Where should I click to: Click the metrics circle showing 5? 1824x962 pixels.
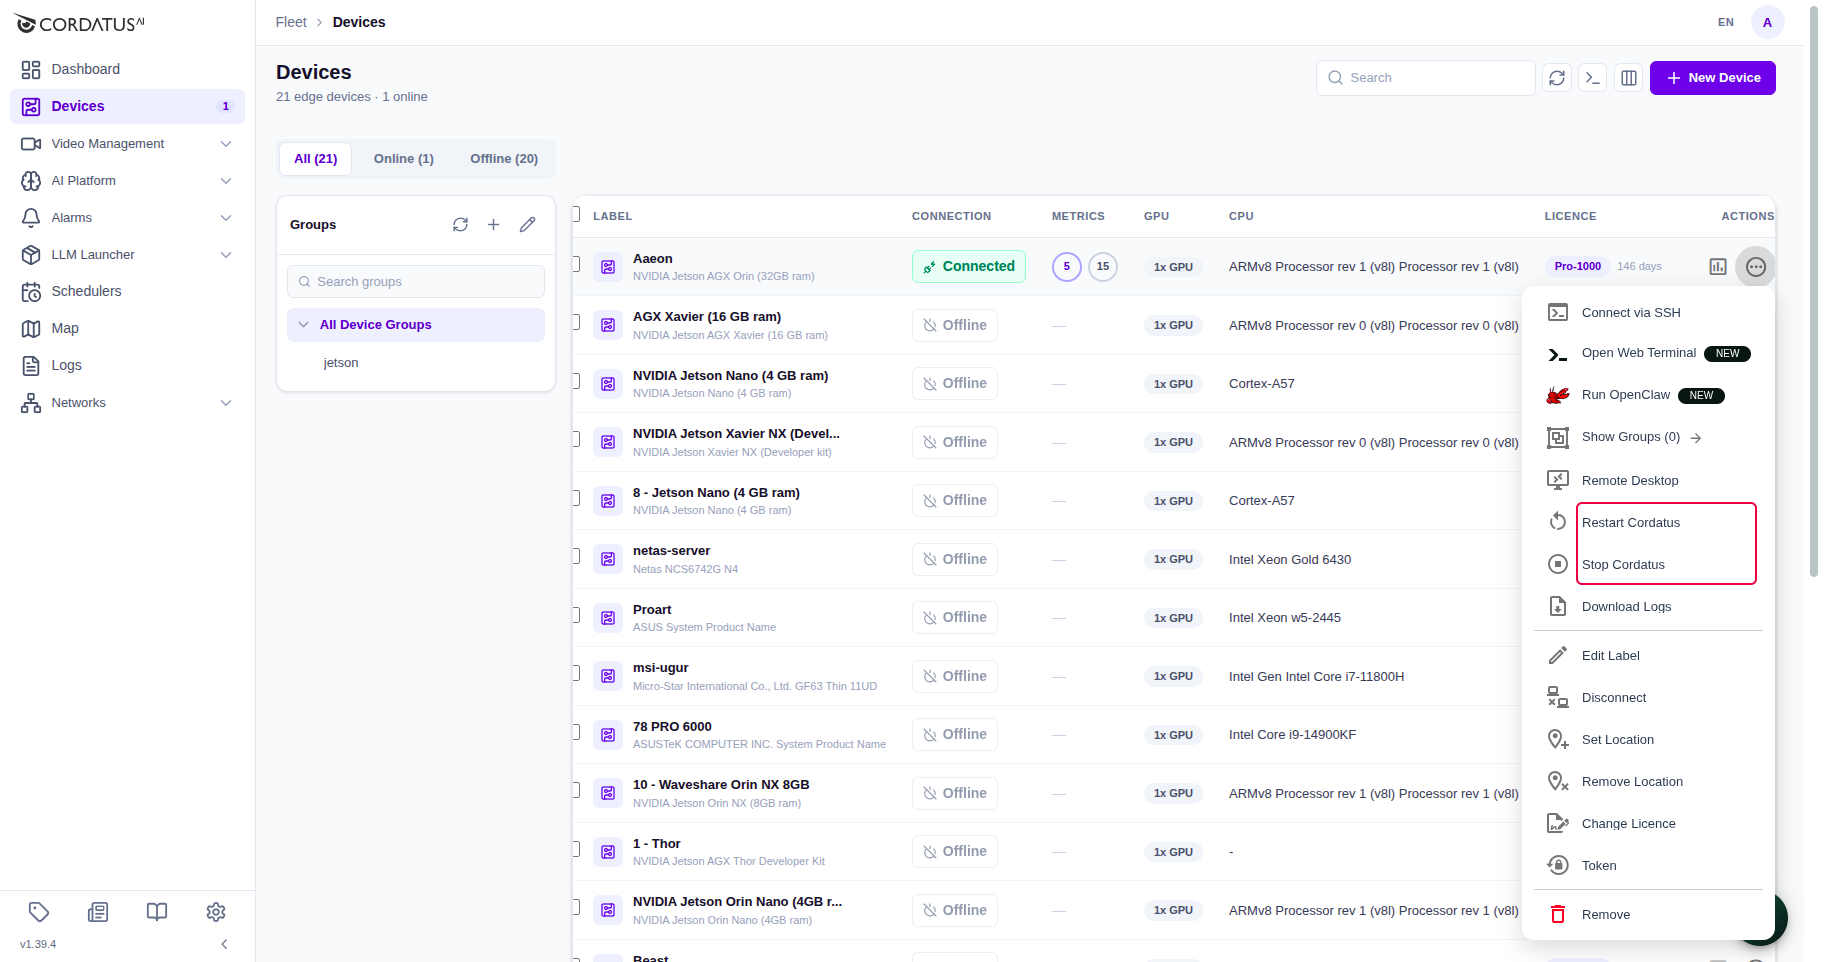click(x=1067, y=267)
